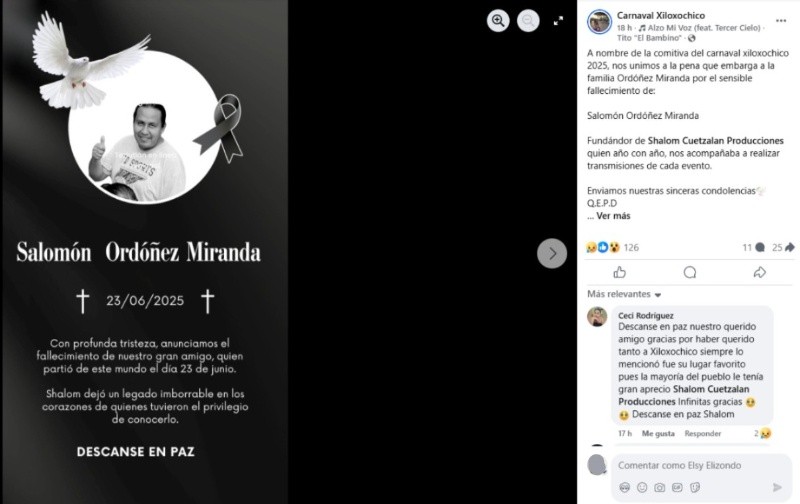The image size is (800, 504).
Task: Reply to Ceci Rodriguez's comment
Action: click(703, 434)
